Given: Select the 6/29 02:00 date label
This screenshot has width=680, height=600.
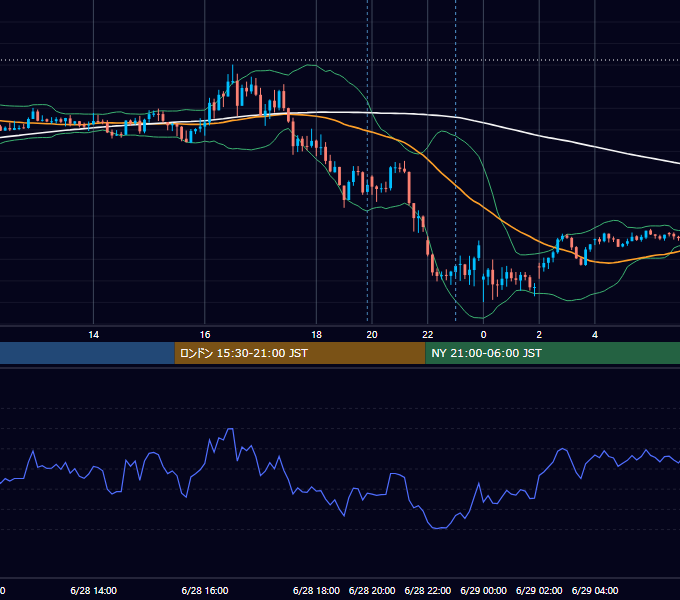Looking at the screenshot, I should (x=539, y=590).
